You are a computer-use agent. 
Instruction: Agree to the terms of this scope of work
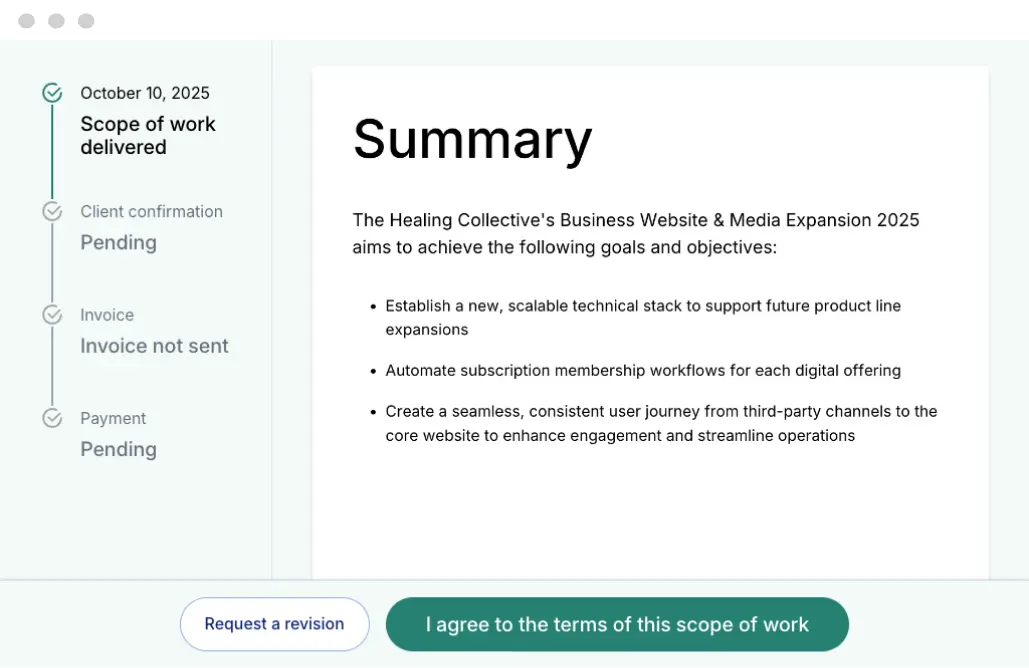[x=617, y=623]
